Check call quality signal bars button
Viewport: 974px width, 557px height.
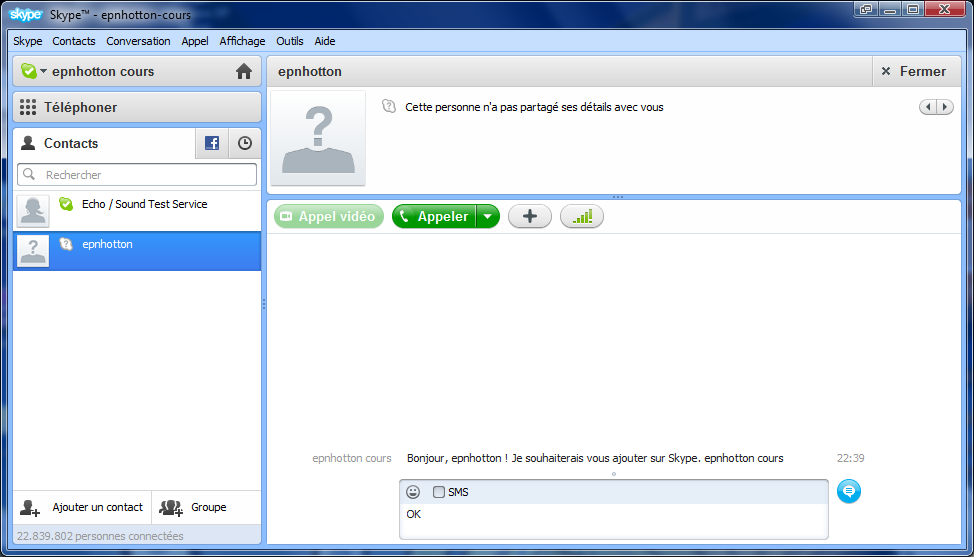(x=582, y=217)
